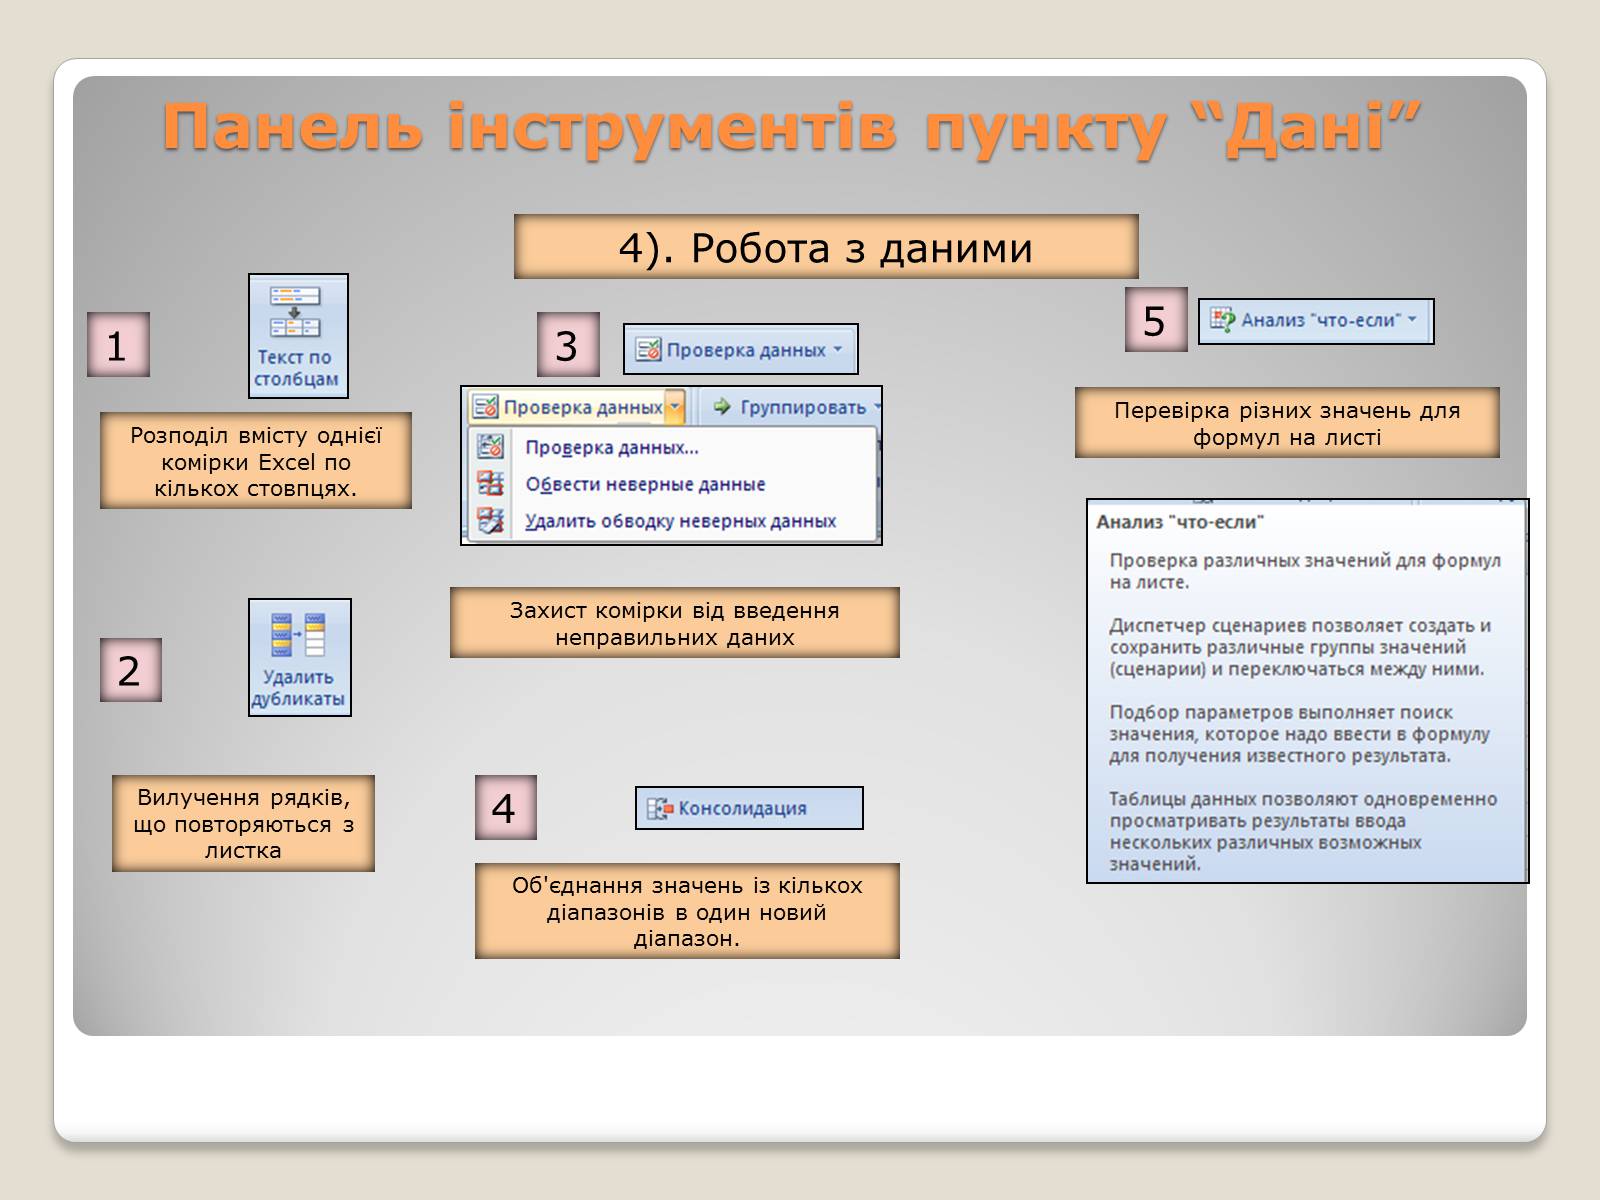Click 'Розподіл вмісту однієї комірки Excel' description
The width and height of the screenshot is (1600, 1200).
(256, 461)
